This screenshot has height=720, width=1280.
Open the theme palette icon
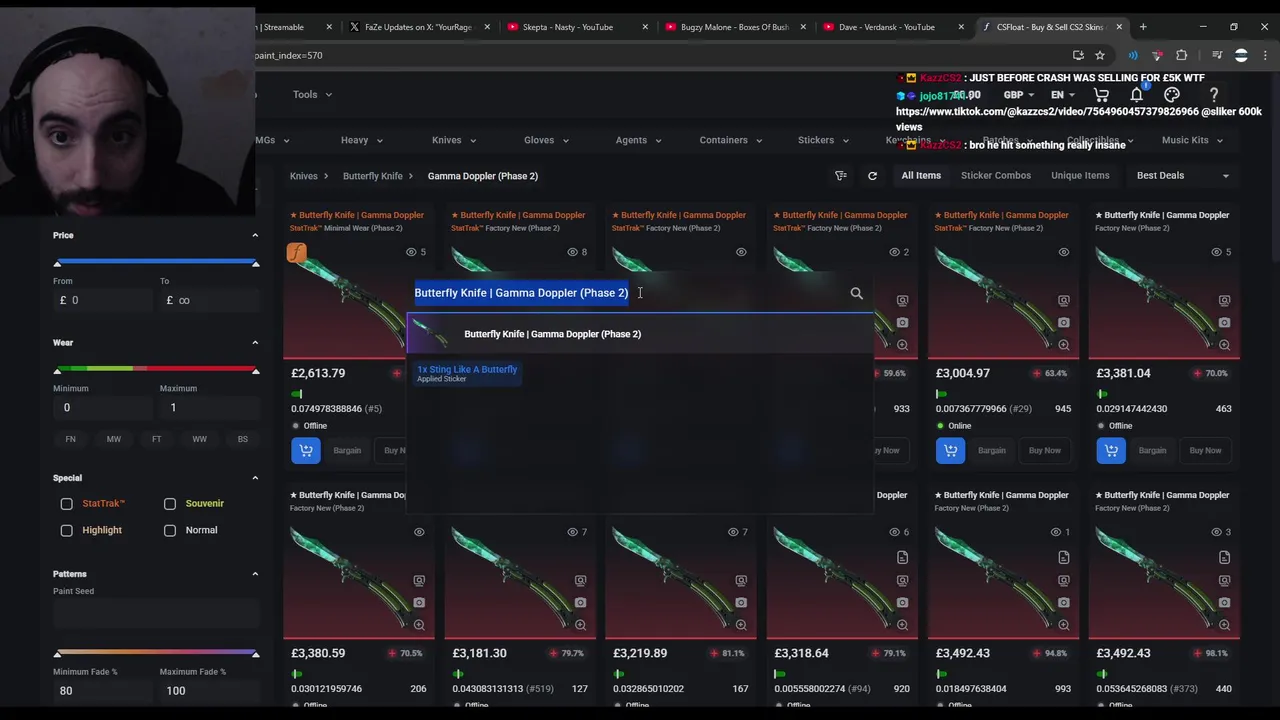pyautogui.click(x=1172, y=95)
